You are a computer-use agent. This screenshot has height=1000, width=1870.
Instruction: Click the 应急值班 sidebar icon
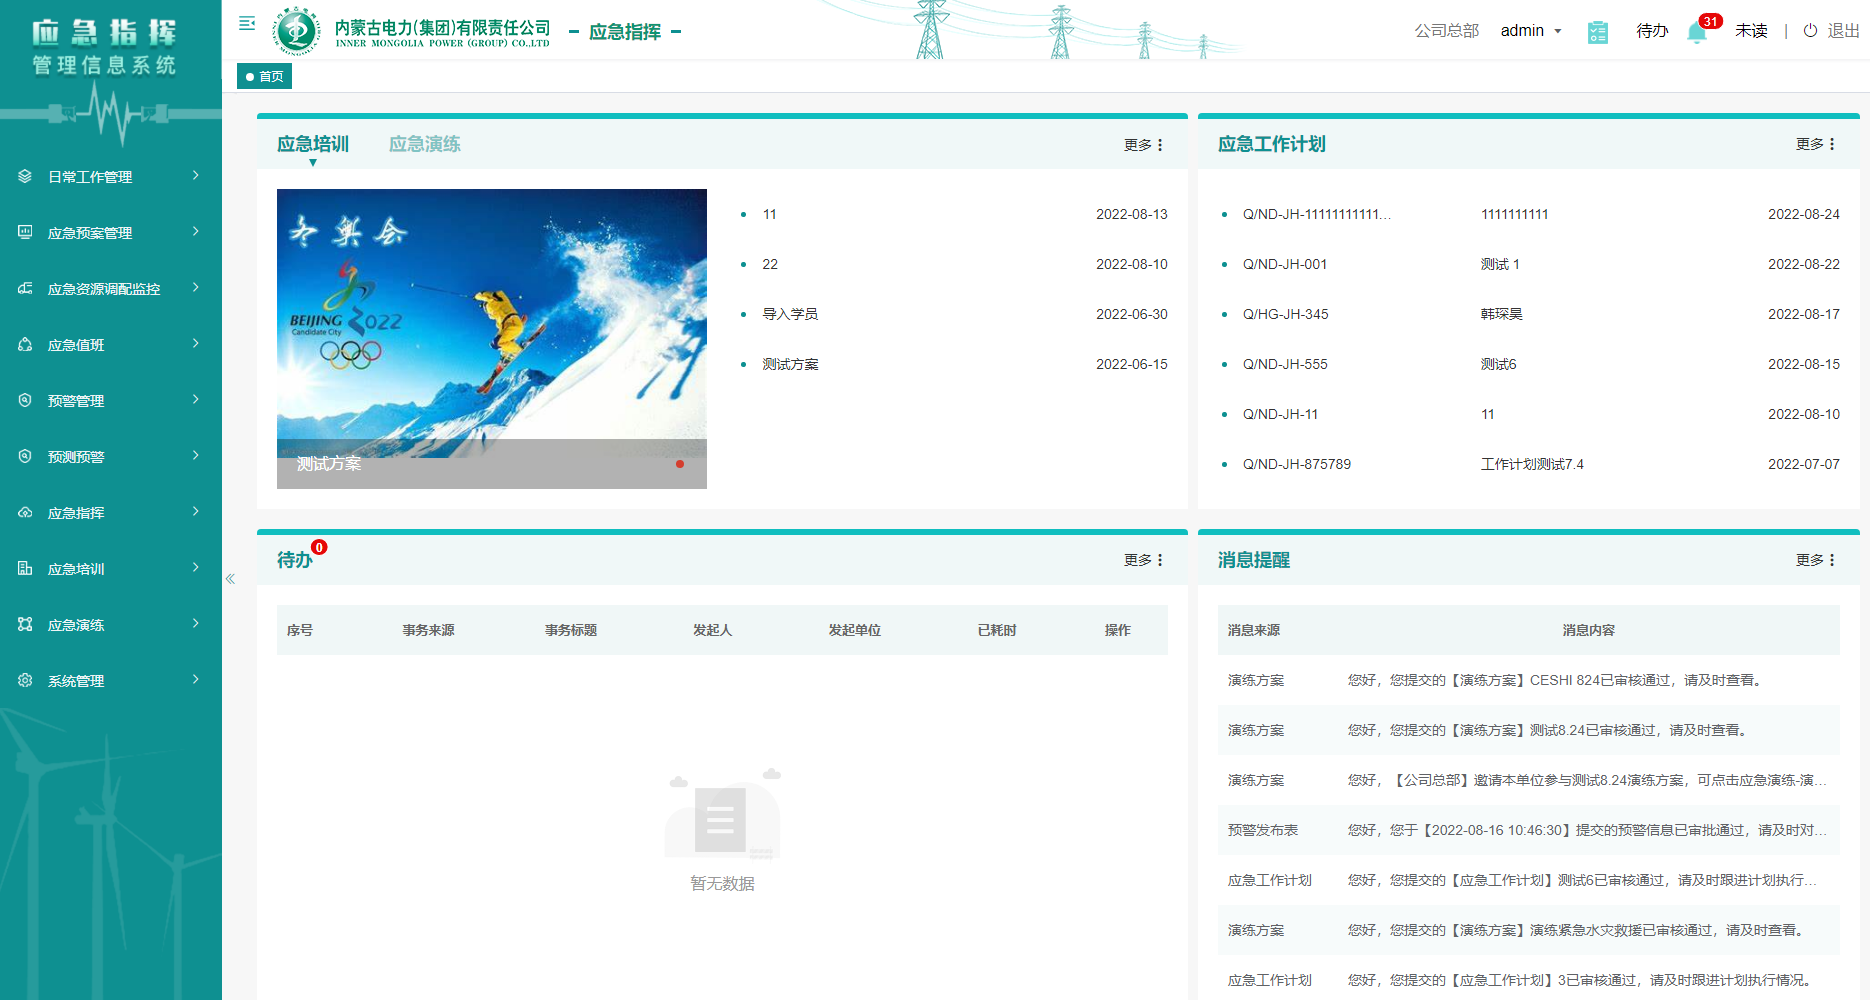click(25, 344)
